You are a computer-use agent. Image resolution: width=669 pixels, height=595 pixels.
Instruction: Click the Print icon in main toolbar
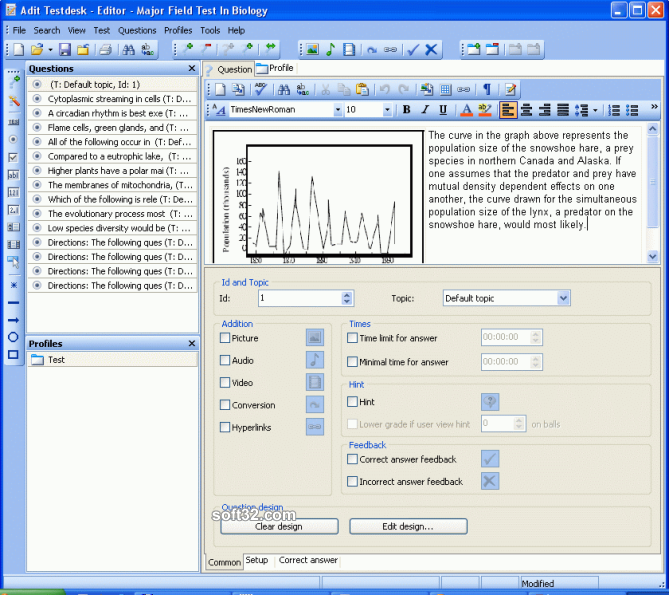click(x=105, y=49)
